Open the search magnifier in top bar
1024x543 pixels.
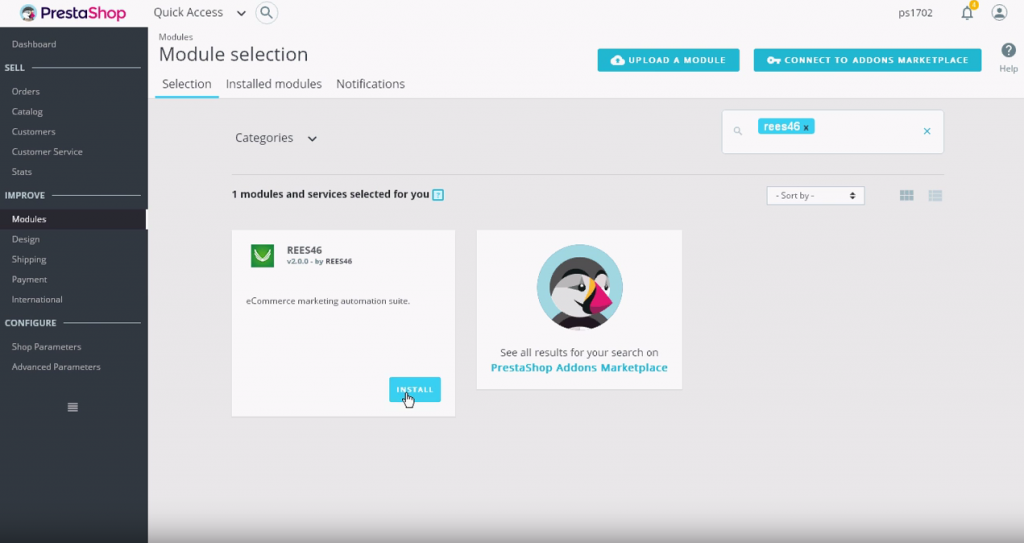[x=266, y=12]
